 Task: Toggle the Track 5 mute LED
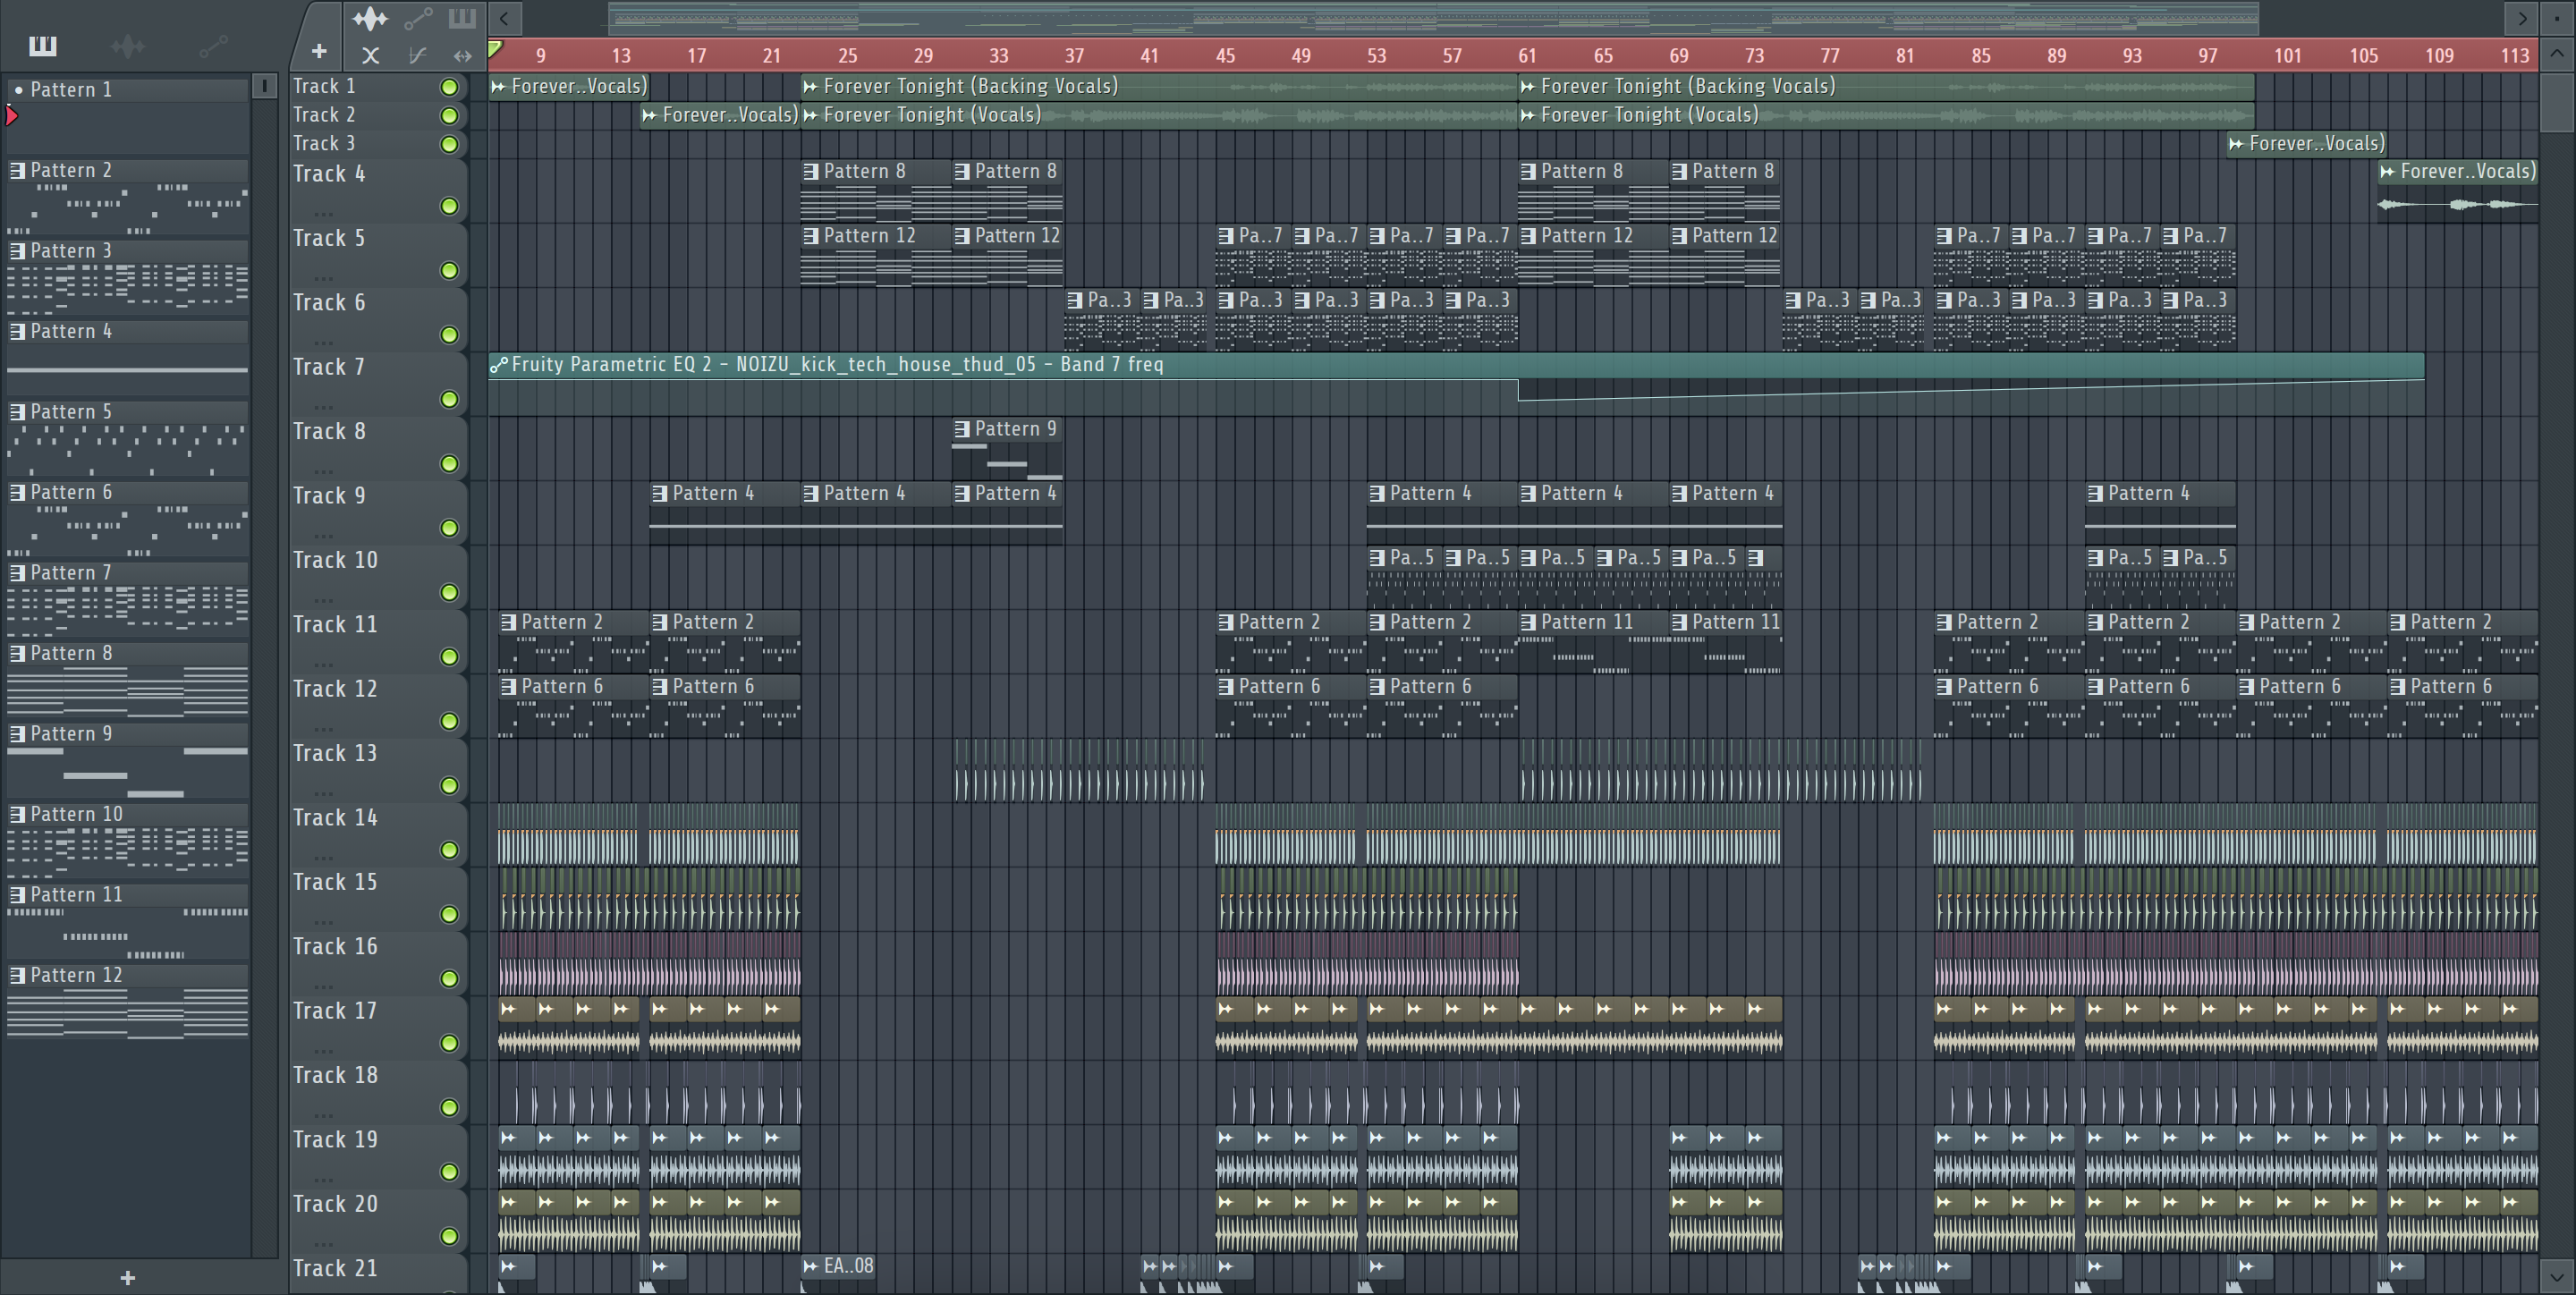point(450,271)
